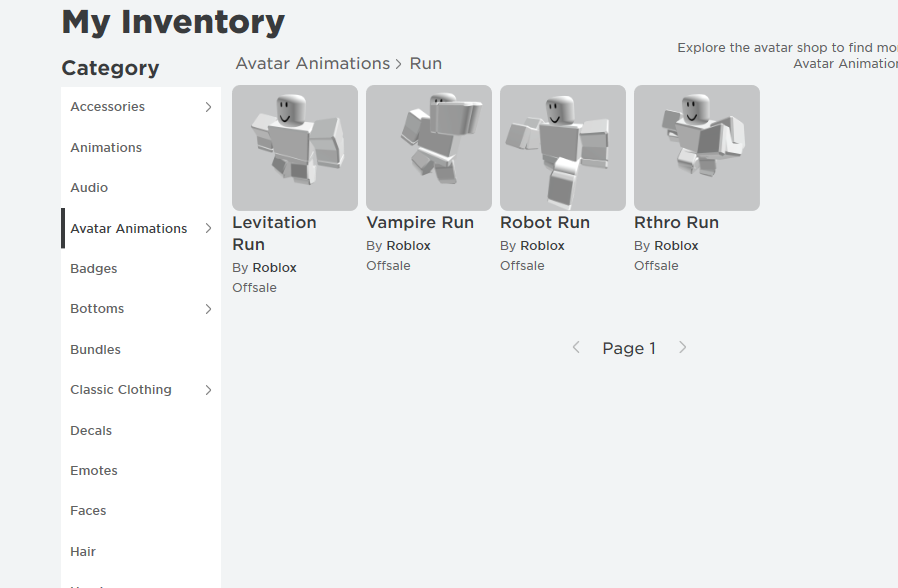Open the Rthro Run animation thumbnail
Viewport: 898px width, 588px height.
[696, 147]
